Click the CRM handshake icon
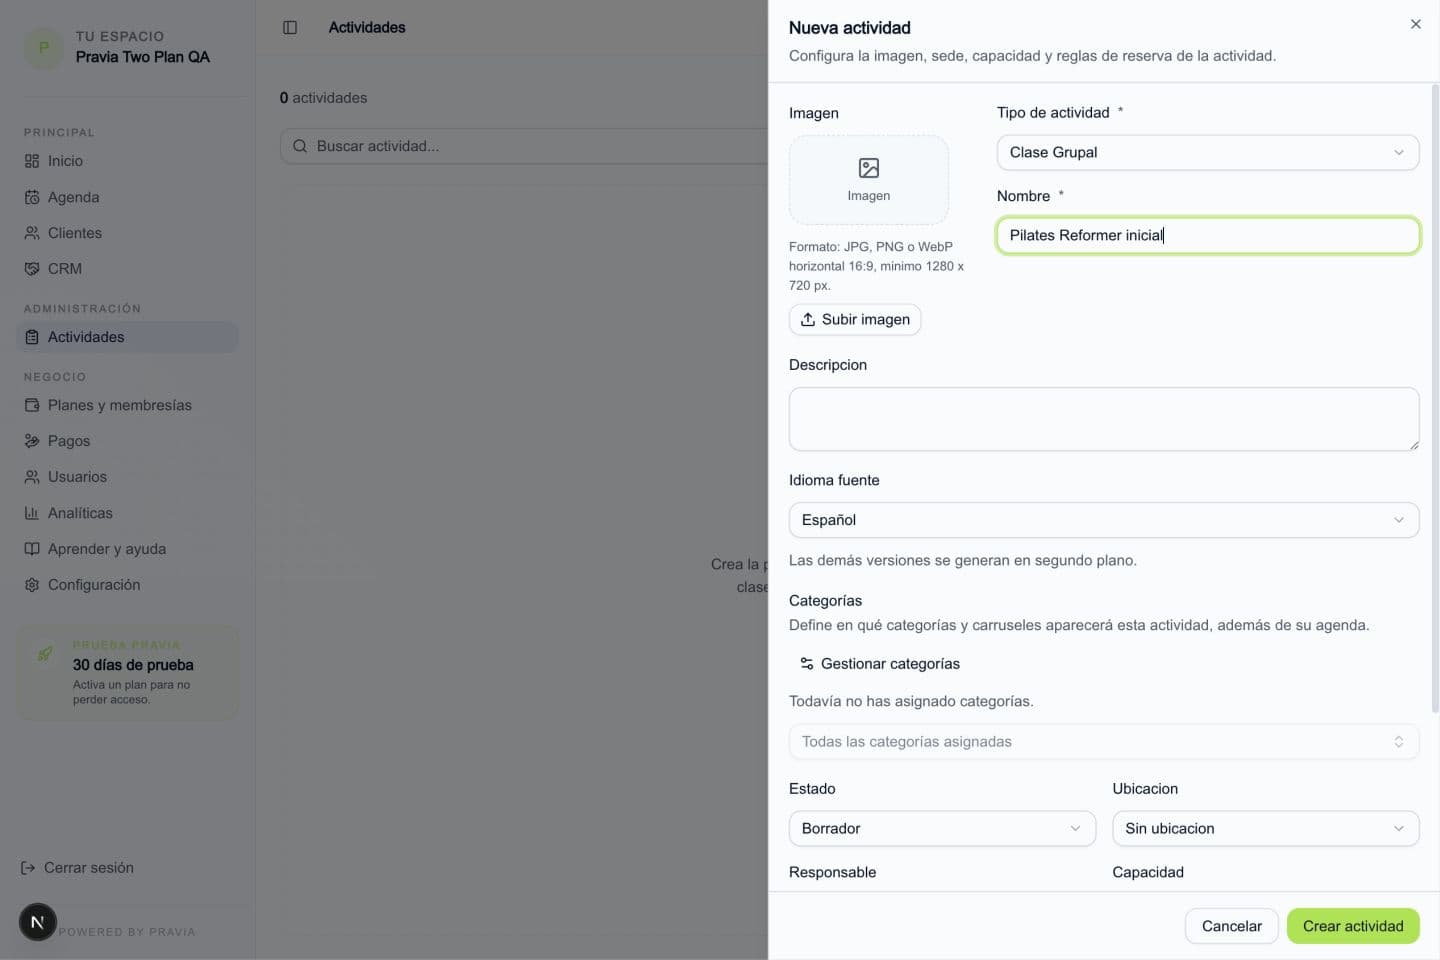Screen dimensions: 1440x960 pos(32,269)
